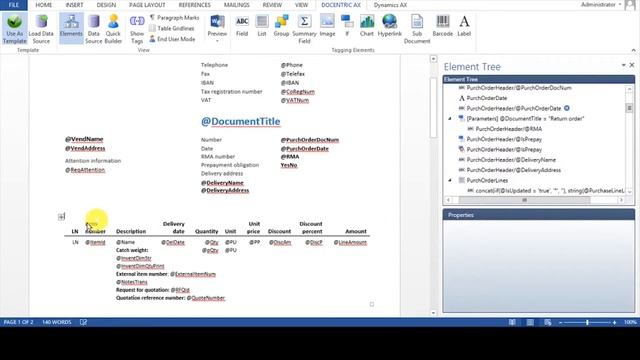640x360 pixels.
Task: Select PurchOrderHeader/@RMA tree item
Action: point(509,129)
